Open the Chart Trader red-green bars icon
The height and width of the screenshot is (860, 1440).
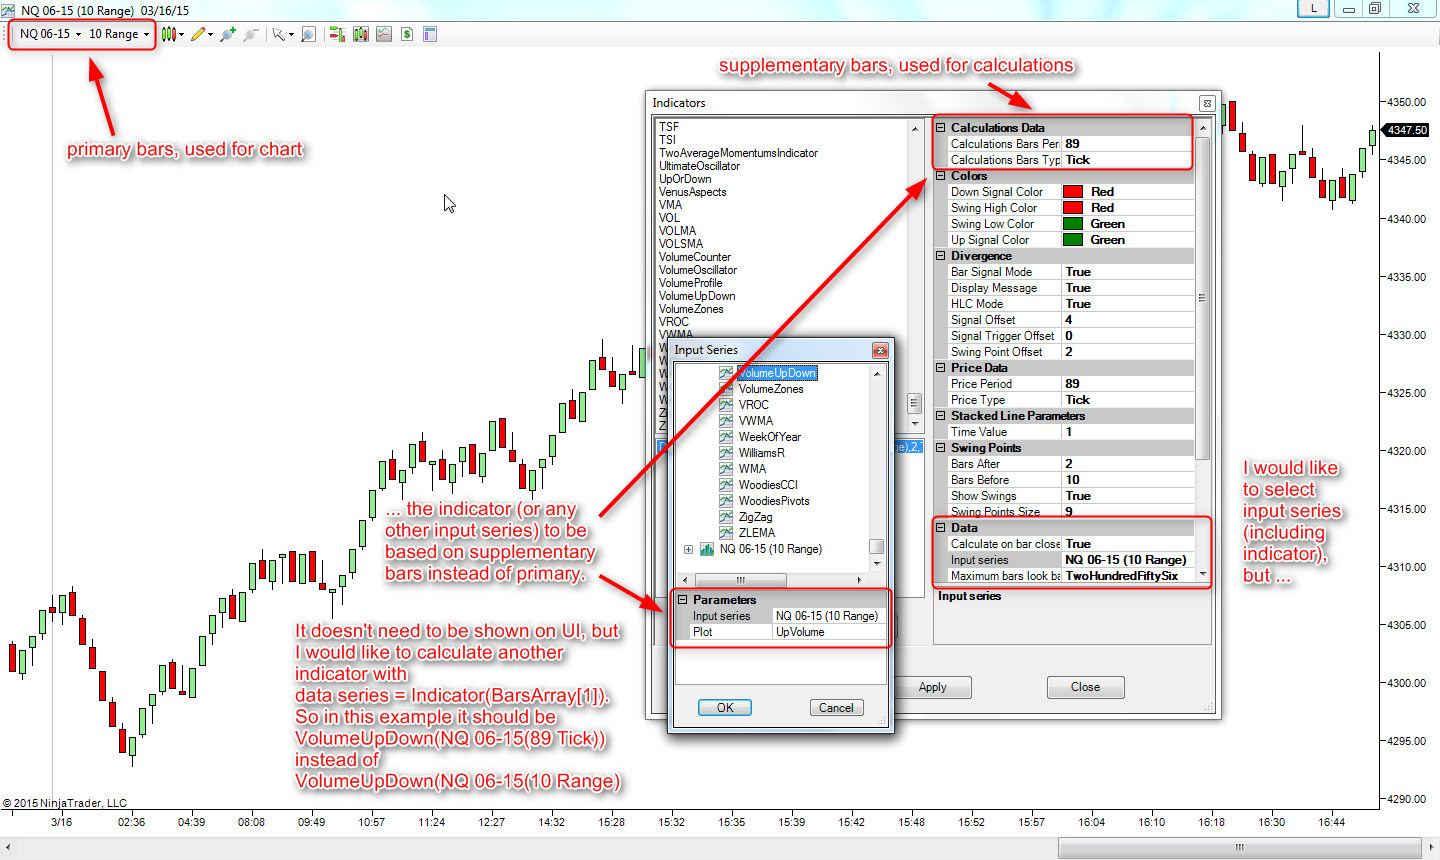tap(337, 34)
